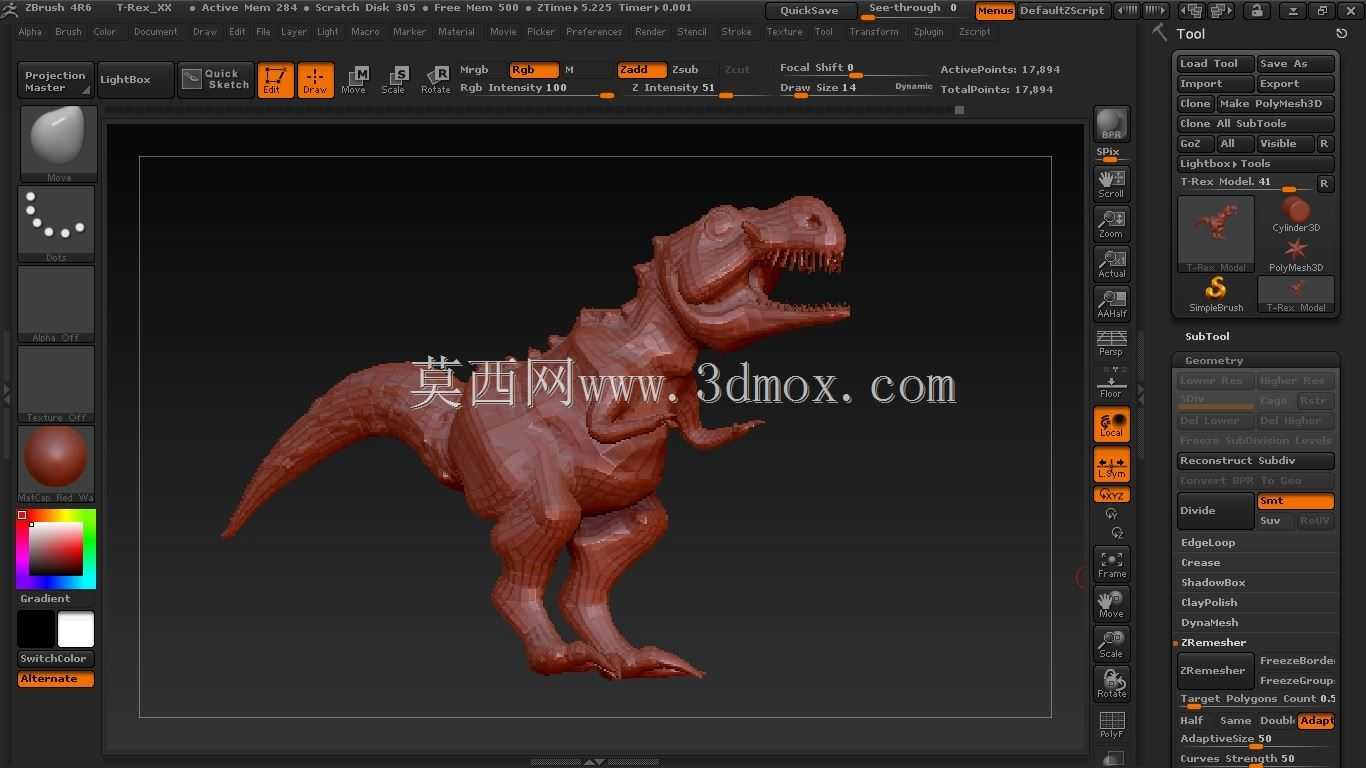Expand Lightbox Tools section
Screen dimensions: 1366x768
tap(1255, 164)
